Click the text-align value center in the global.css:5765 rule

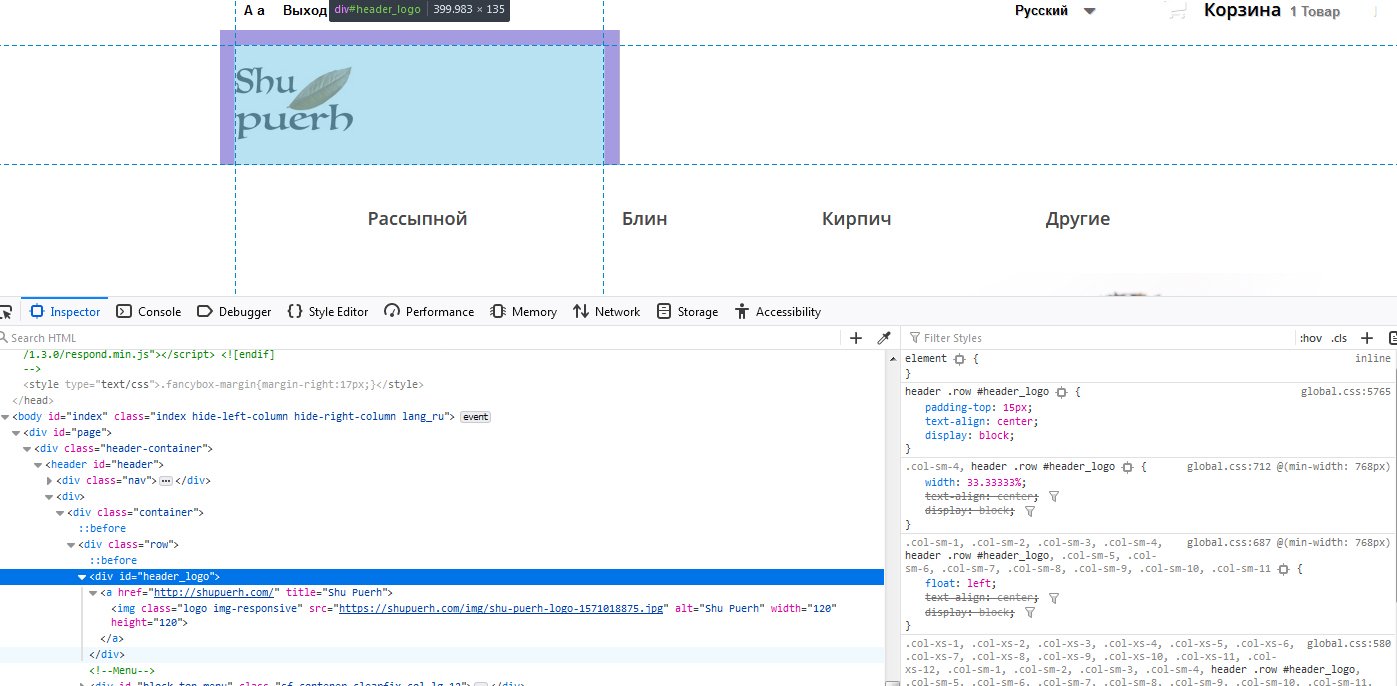tap(1017, 421)
